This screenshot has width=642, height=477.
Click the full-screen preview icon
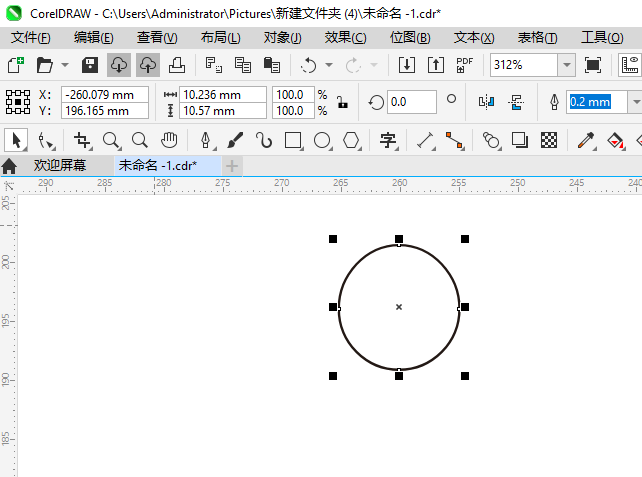click(593, 65)
